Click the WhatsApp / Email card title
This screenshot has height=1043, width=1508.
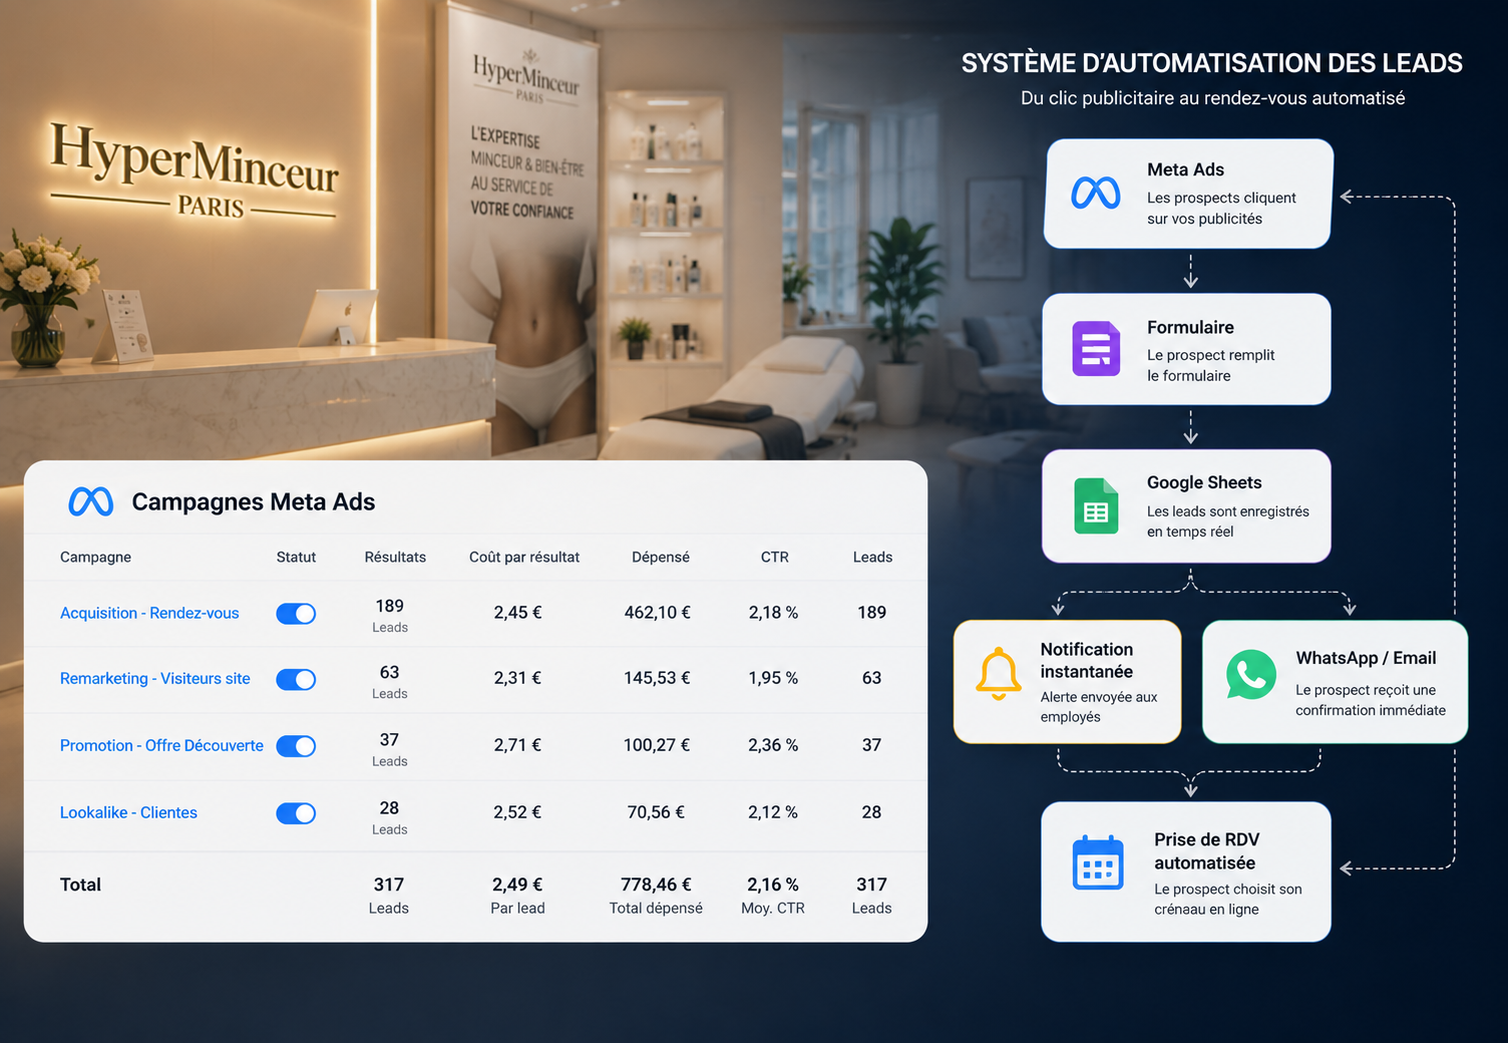coord(1366,658)
